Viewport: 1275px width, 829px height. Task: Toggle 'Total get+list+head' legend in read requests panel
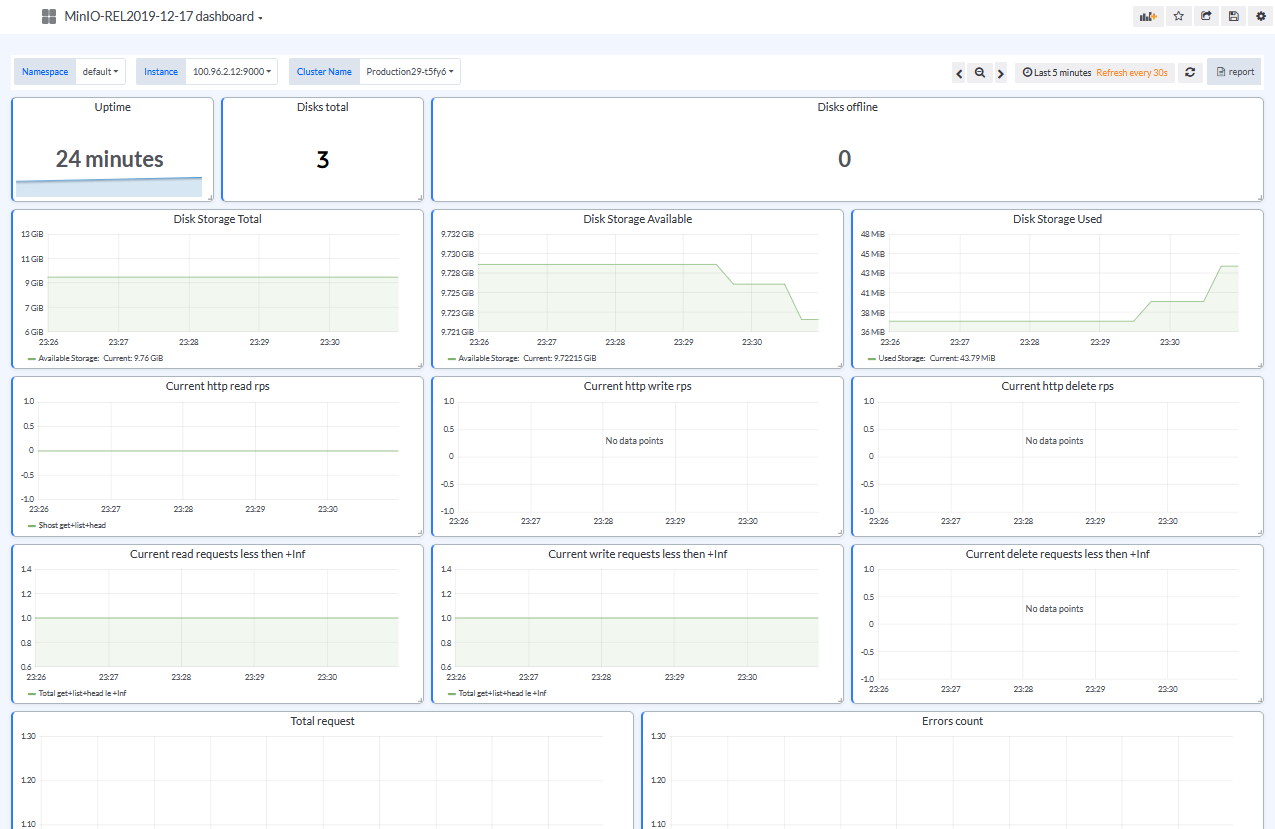[x=83, y=693]
